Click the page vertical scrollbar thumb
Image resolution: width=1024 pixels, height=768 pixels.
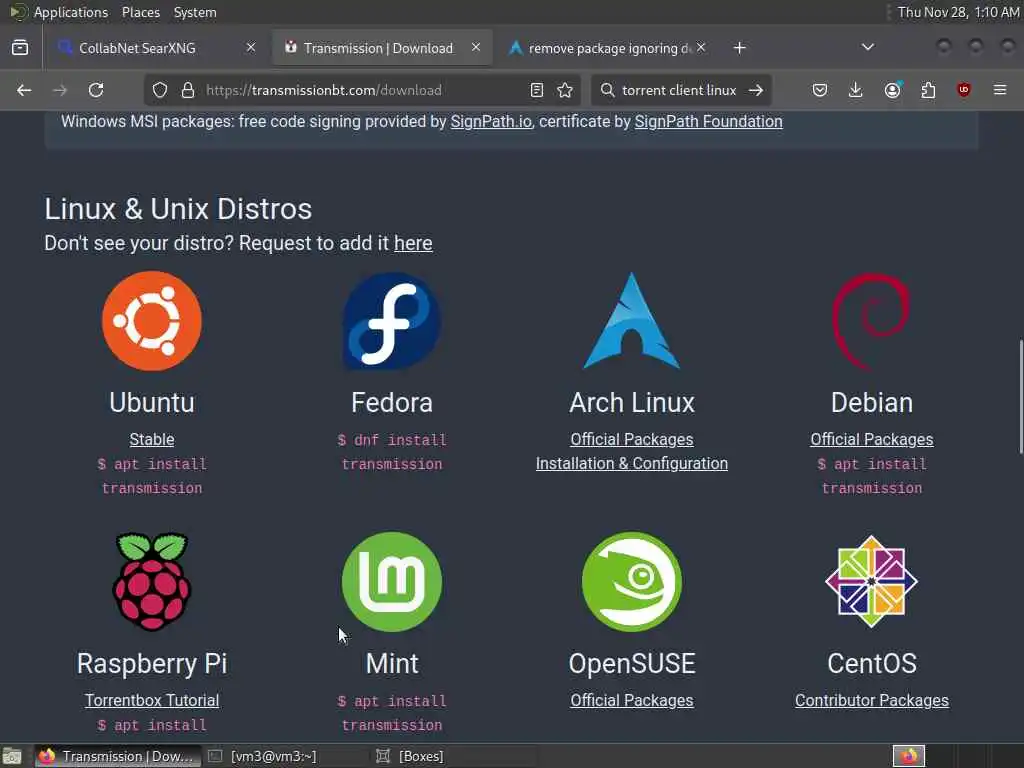coord(1020,396)
